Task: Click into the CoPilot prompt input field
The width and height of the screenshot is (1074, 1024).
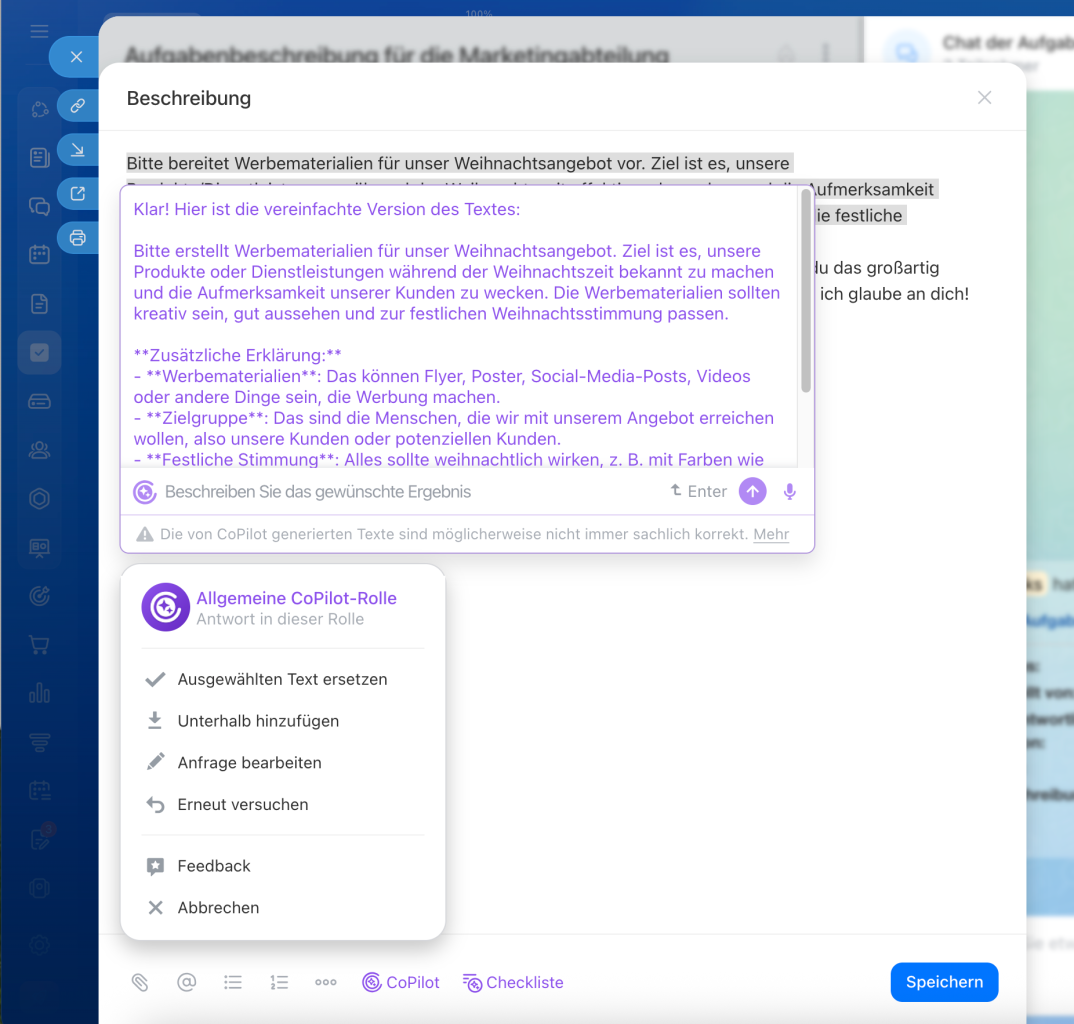Action: 411,492
